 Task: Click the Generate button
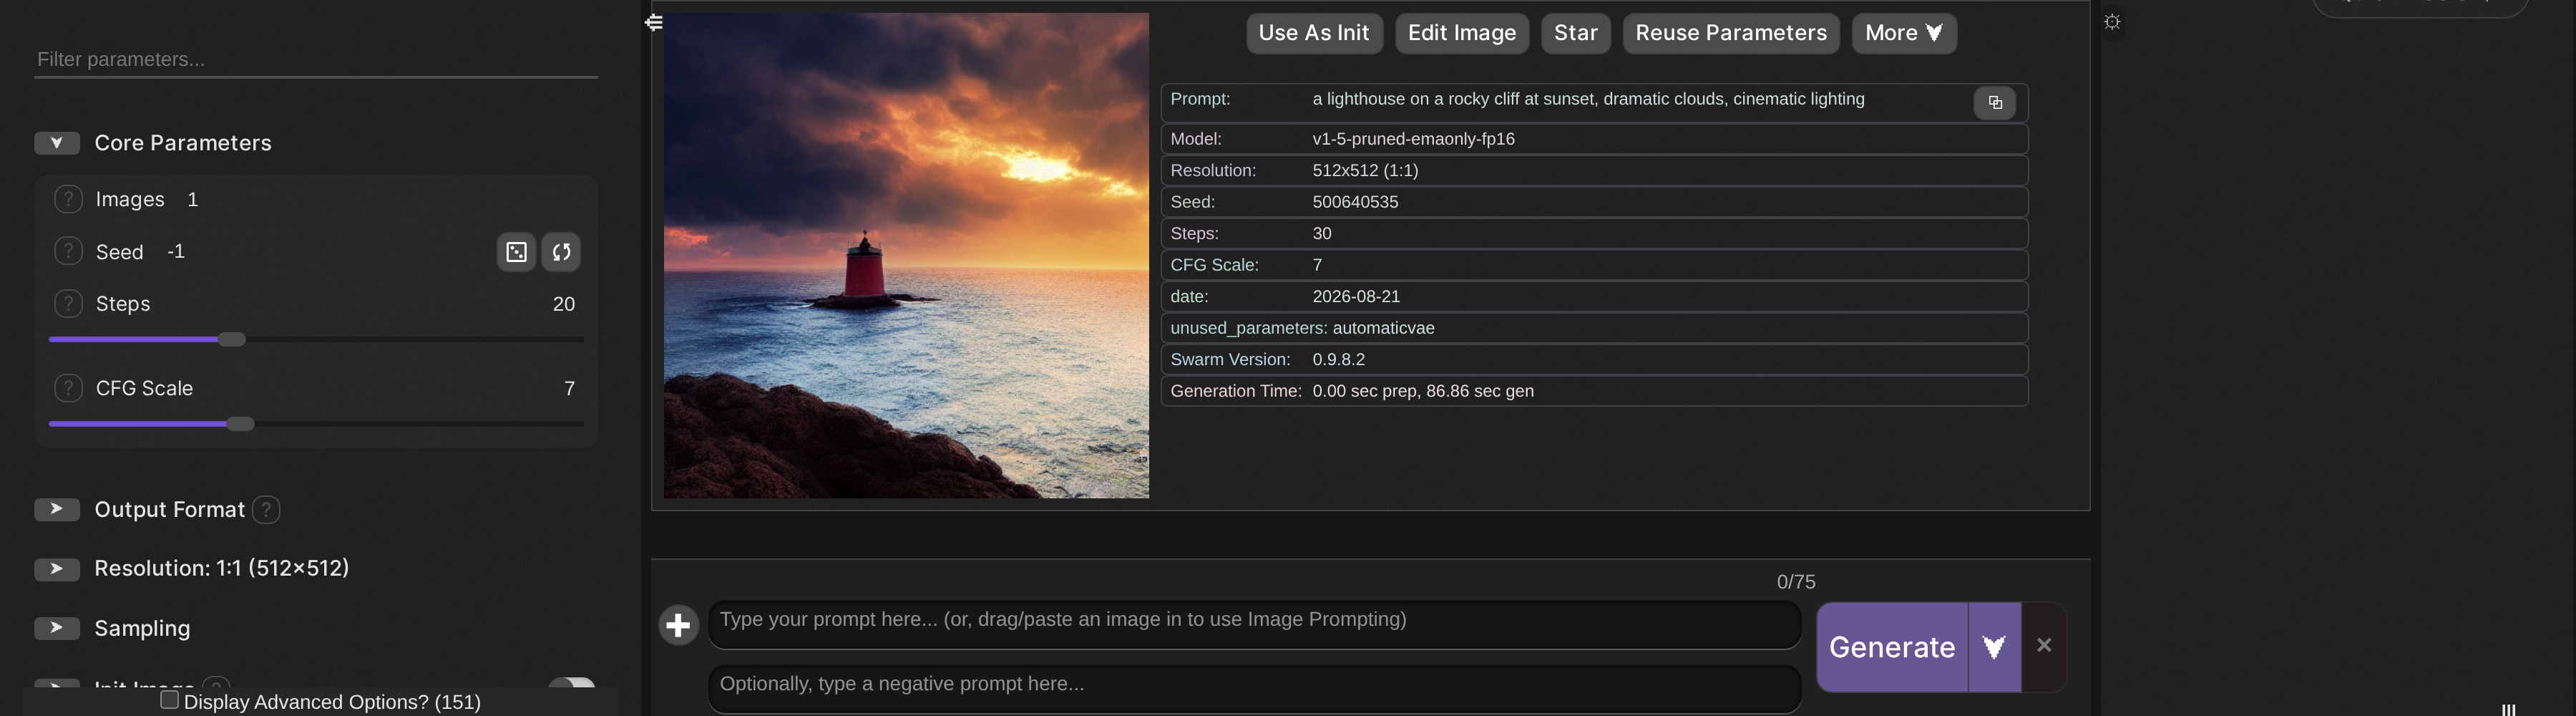click(1892, 647)
